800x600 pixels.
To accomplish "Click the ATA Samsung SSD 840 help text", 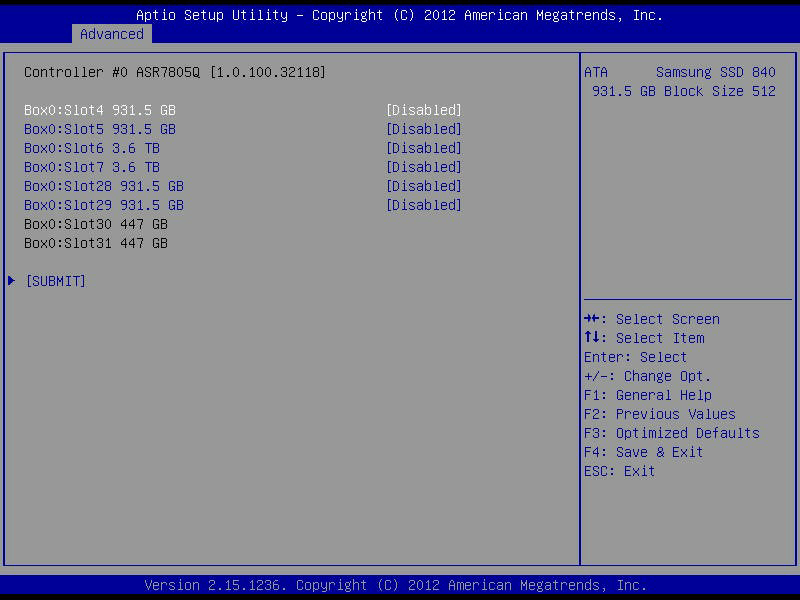I will (680, 72).
